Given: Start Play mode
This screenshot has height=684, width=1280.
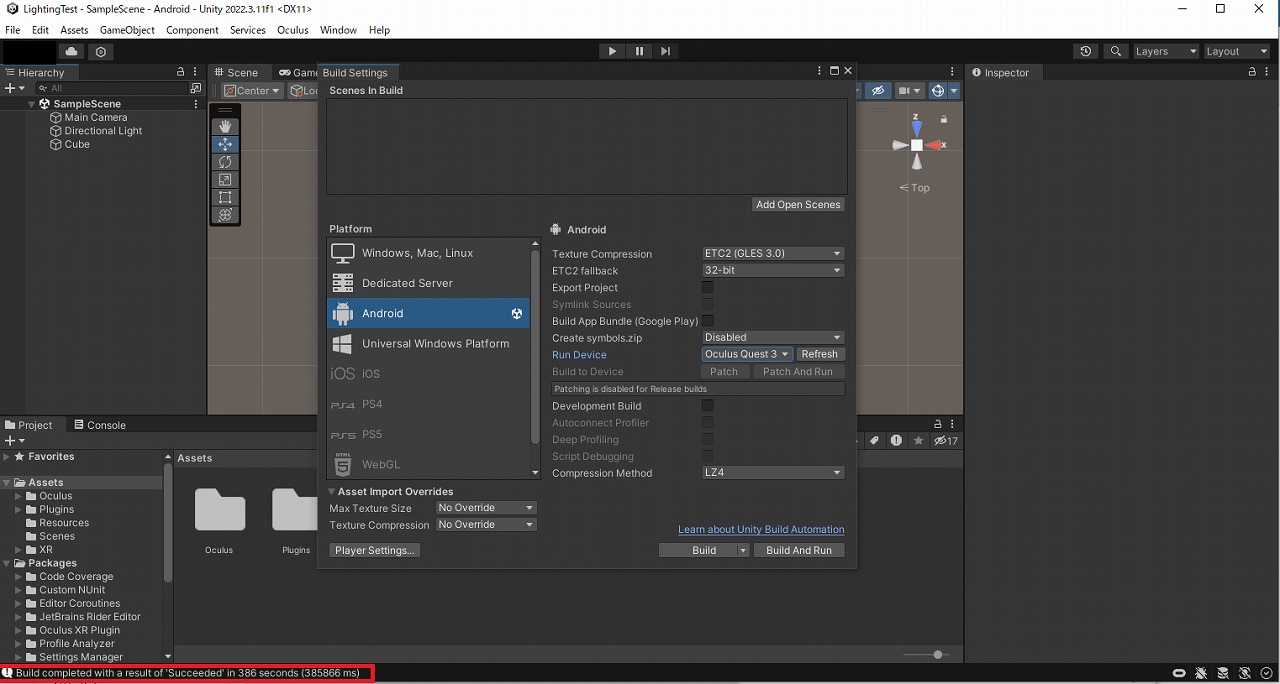Looking at the screenshot, I should [x=613, y=51].
